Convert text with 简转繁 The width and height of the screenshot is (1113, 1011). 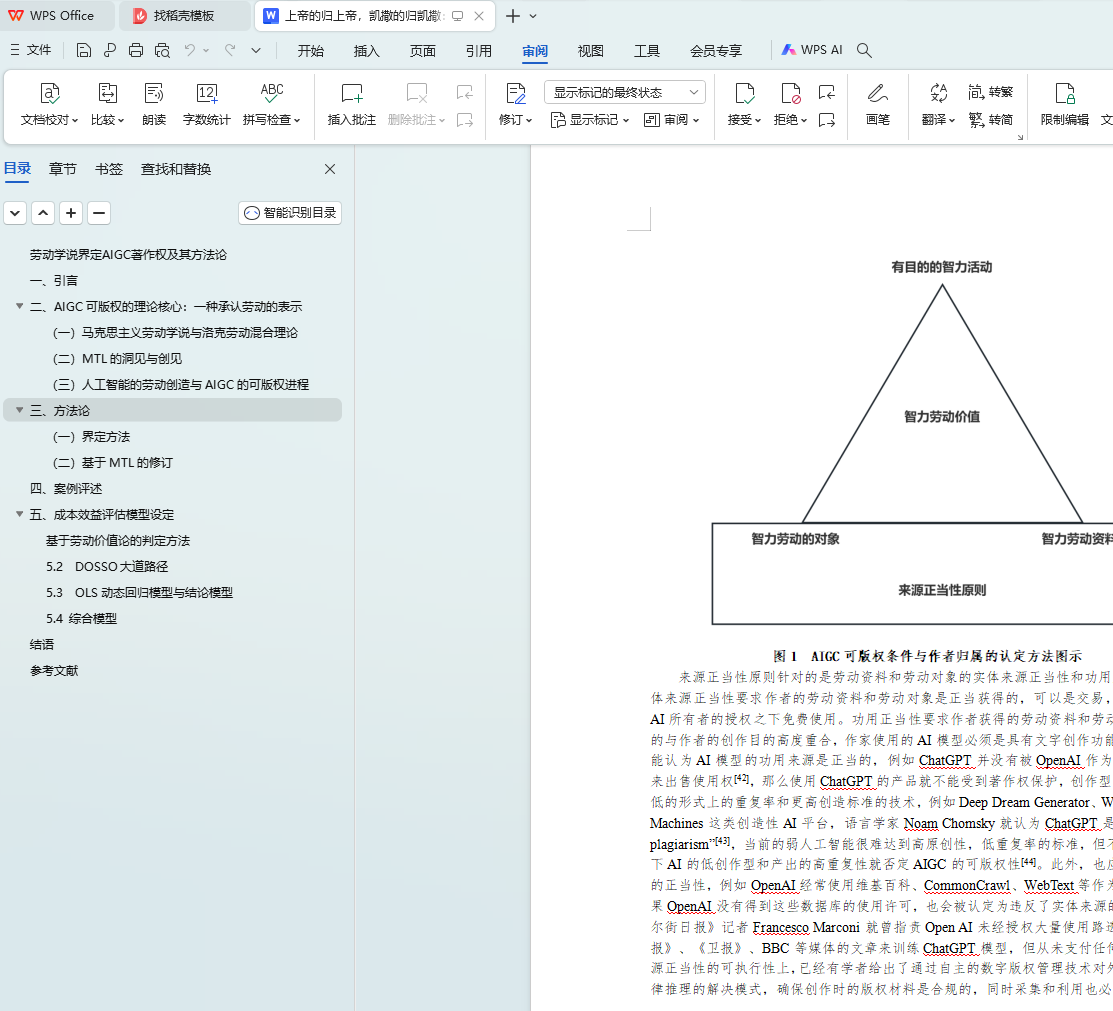[991, 92]
